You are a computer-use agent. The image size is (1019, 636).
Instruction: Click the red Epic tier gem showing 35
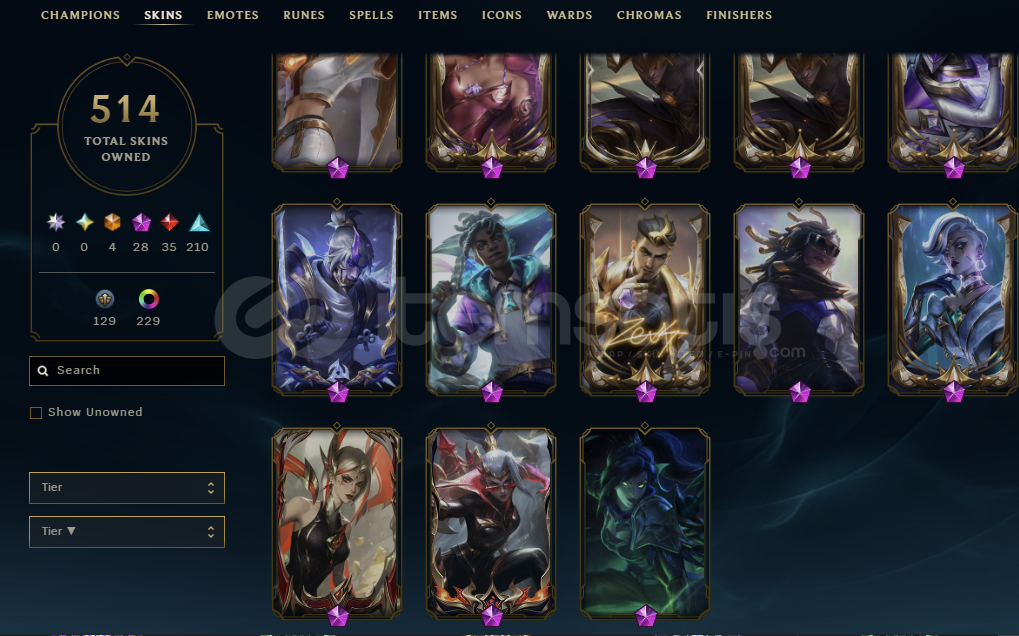coord(169,222)
